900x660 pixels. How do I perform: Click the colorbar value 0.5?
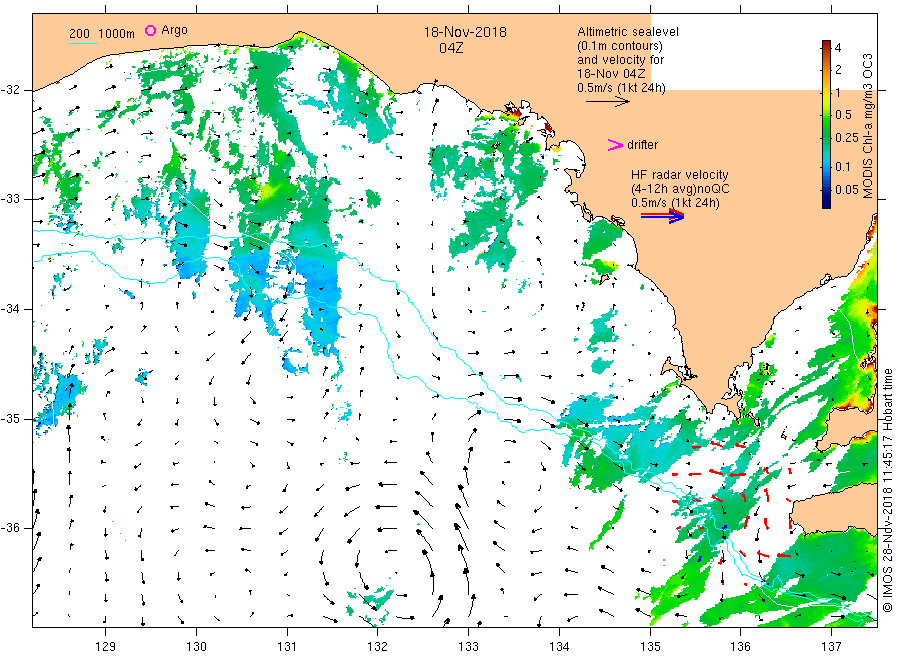coord(843,115)
